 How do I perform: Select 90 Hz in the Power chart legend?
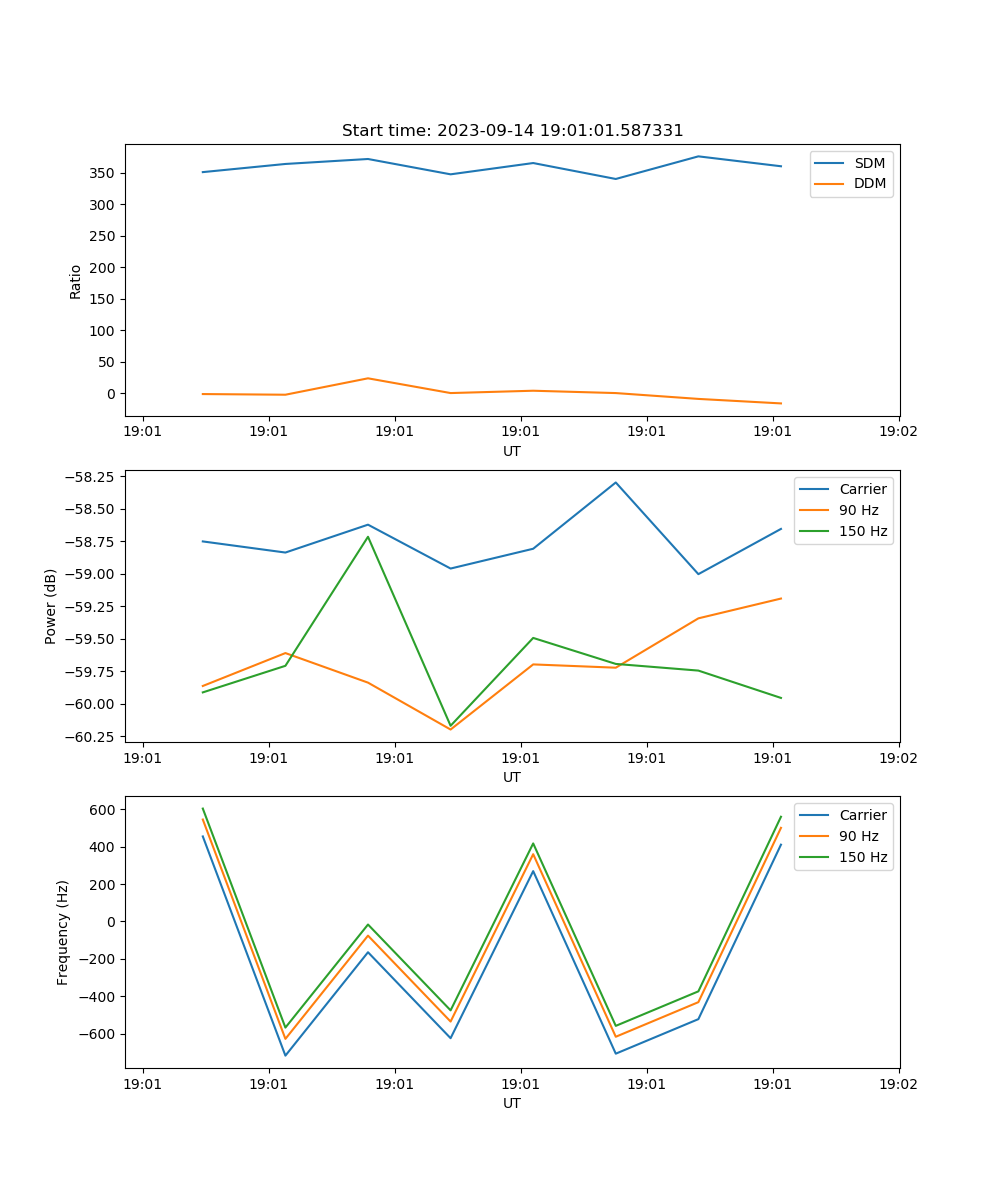pyautogui.click(x=858, y=510)
